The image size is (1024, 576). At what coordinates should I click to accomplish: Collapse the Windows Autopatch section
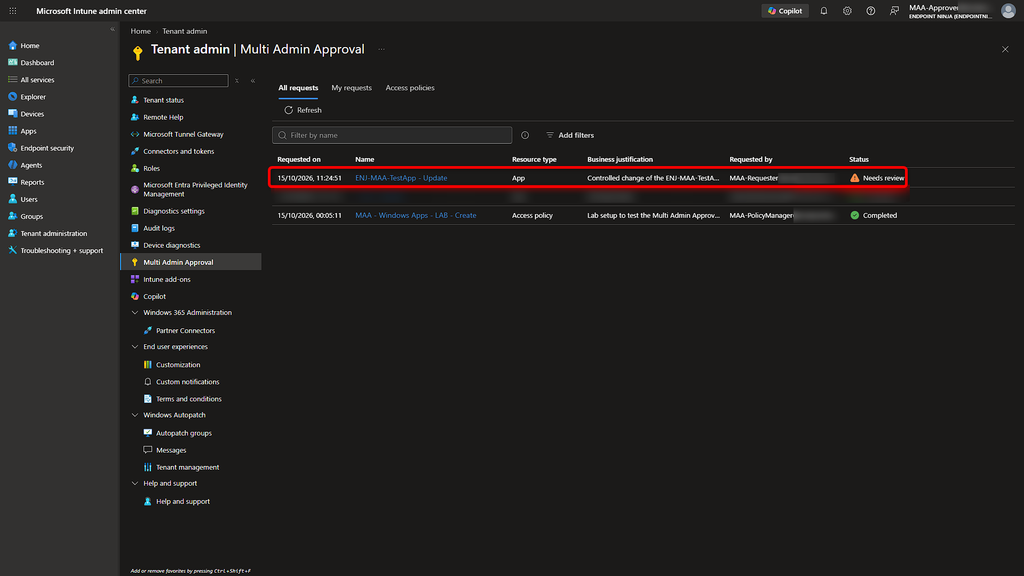pos(135,415)
